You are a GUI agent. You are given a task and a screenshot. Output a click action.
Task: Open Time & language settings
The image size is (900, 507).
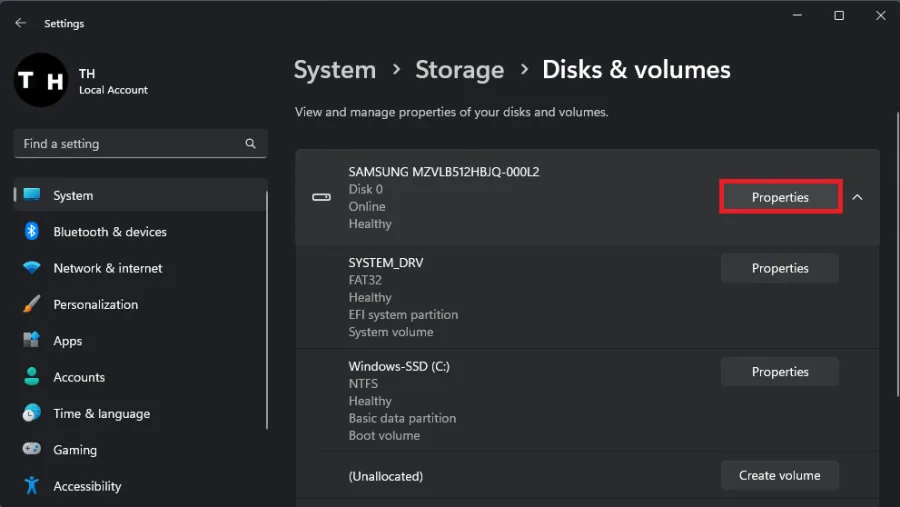click(140, 413)
